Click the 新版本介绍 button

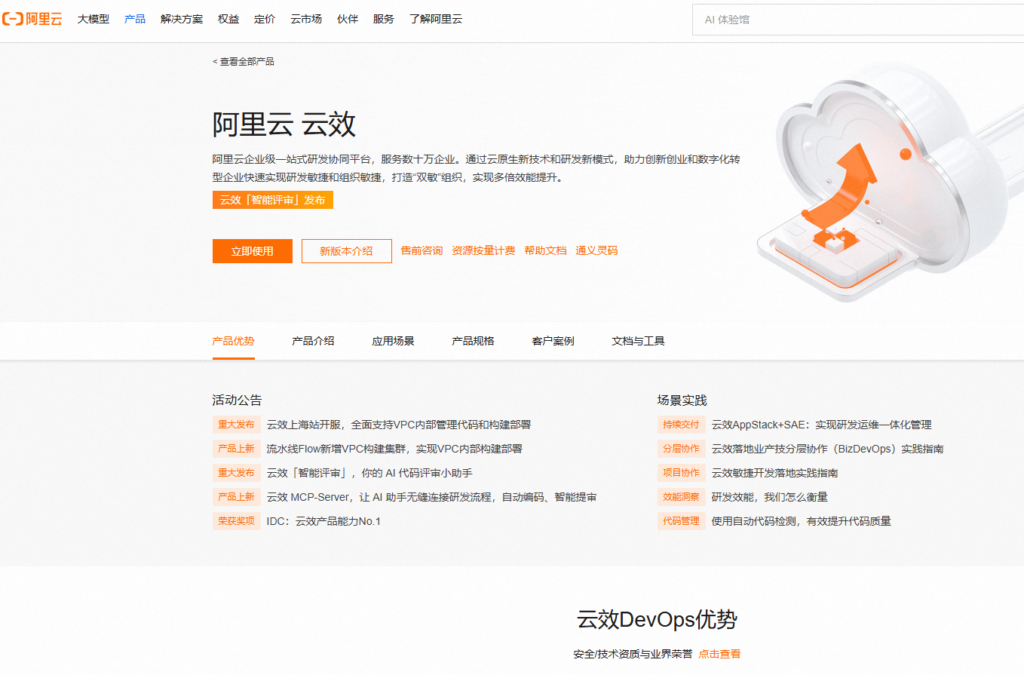coord(346,251)
